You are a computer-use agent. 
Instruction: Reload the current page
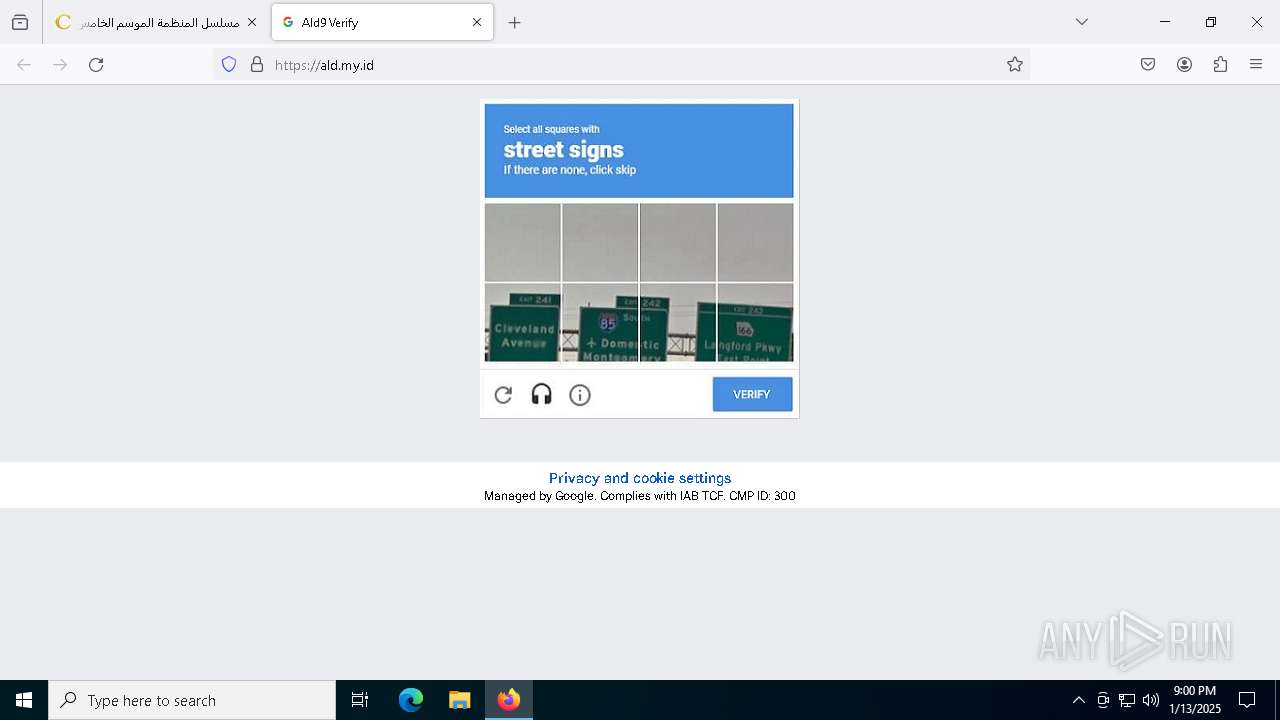coord(96,65)
